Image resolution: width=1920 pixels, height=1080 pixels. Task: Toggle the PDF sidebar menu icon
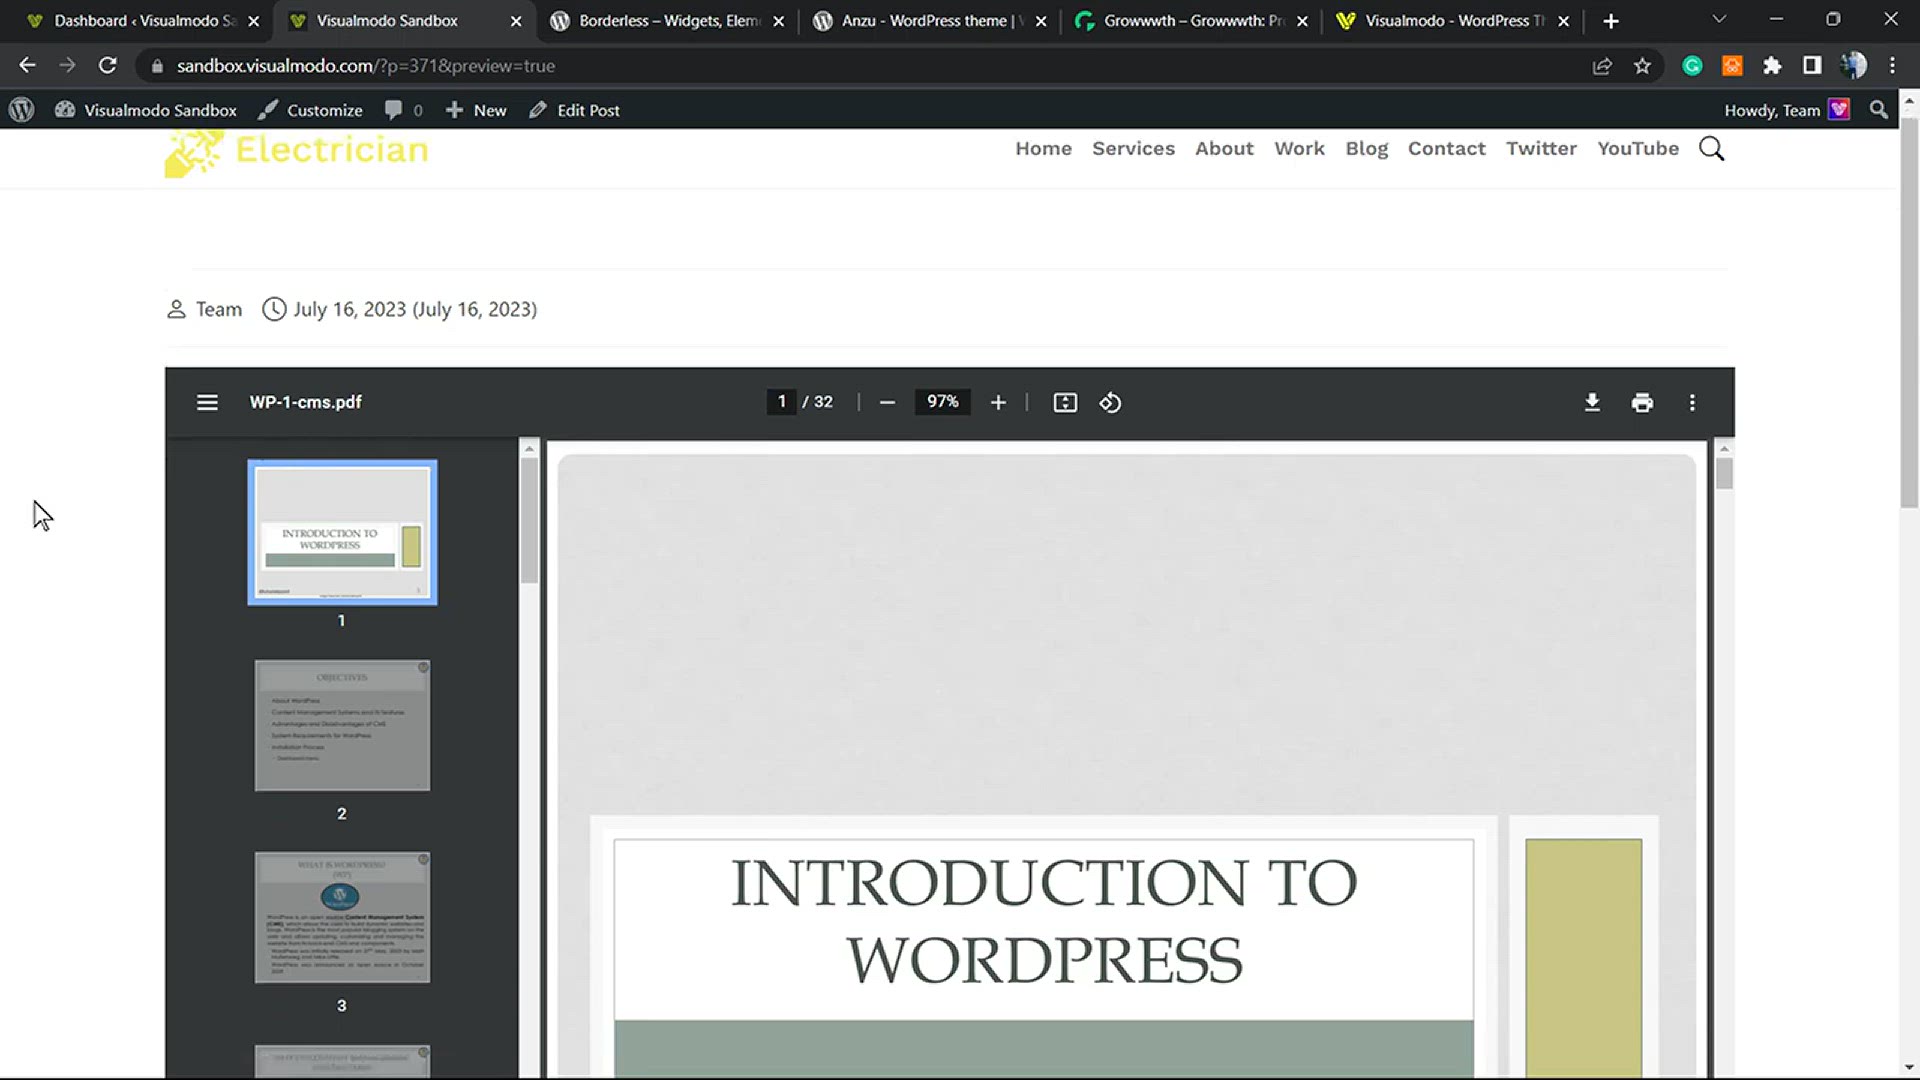(x=207, y=402)
